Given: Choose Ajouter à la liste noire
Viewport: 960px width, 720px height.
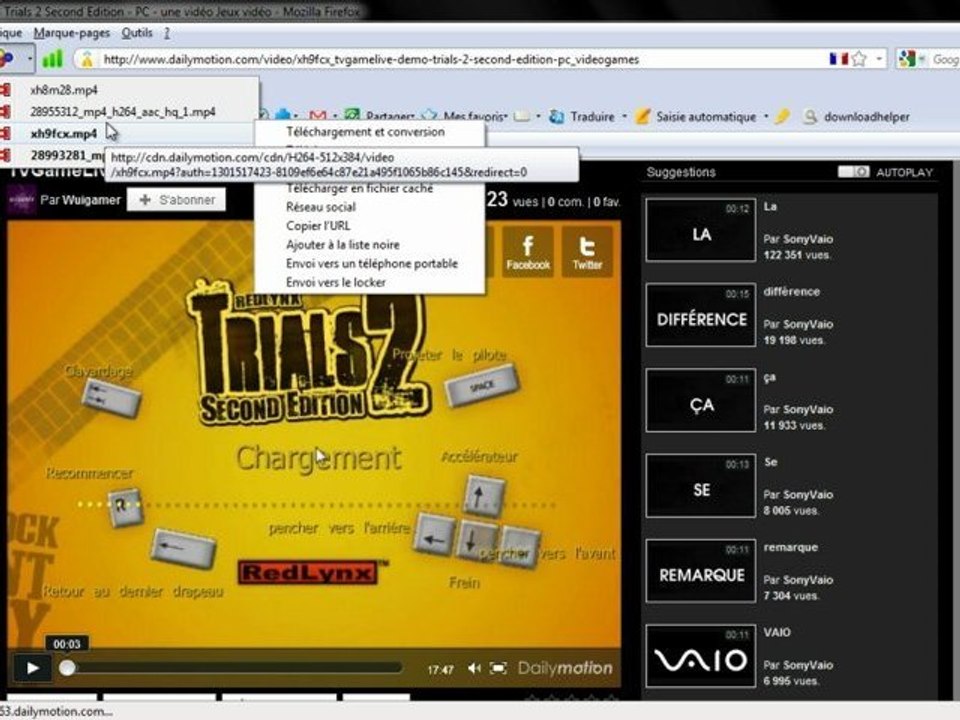Looking at the screenshot, I should tap(343, 245).
